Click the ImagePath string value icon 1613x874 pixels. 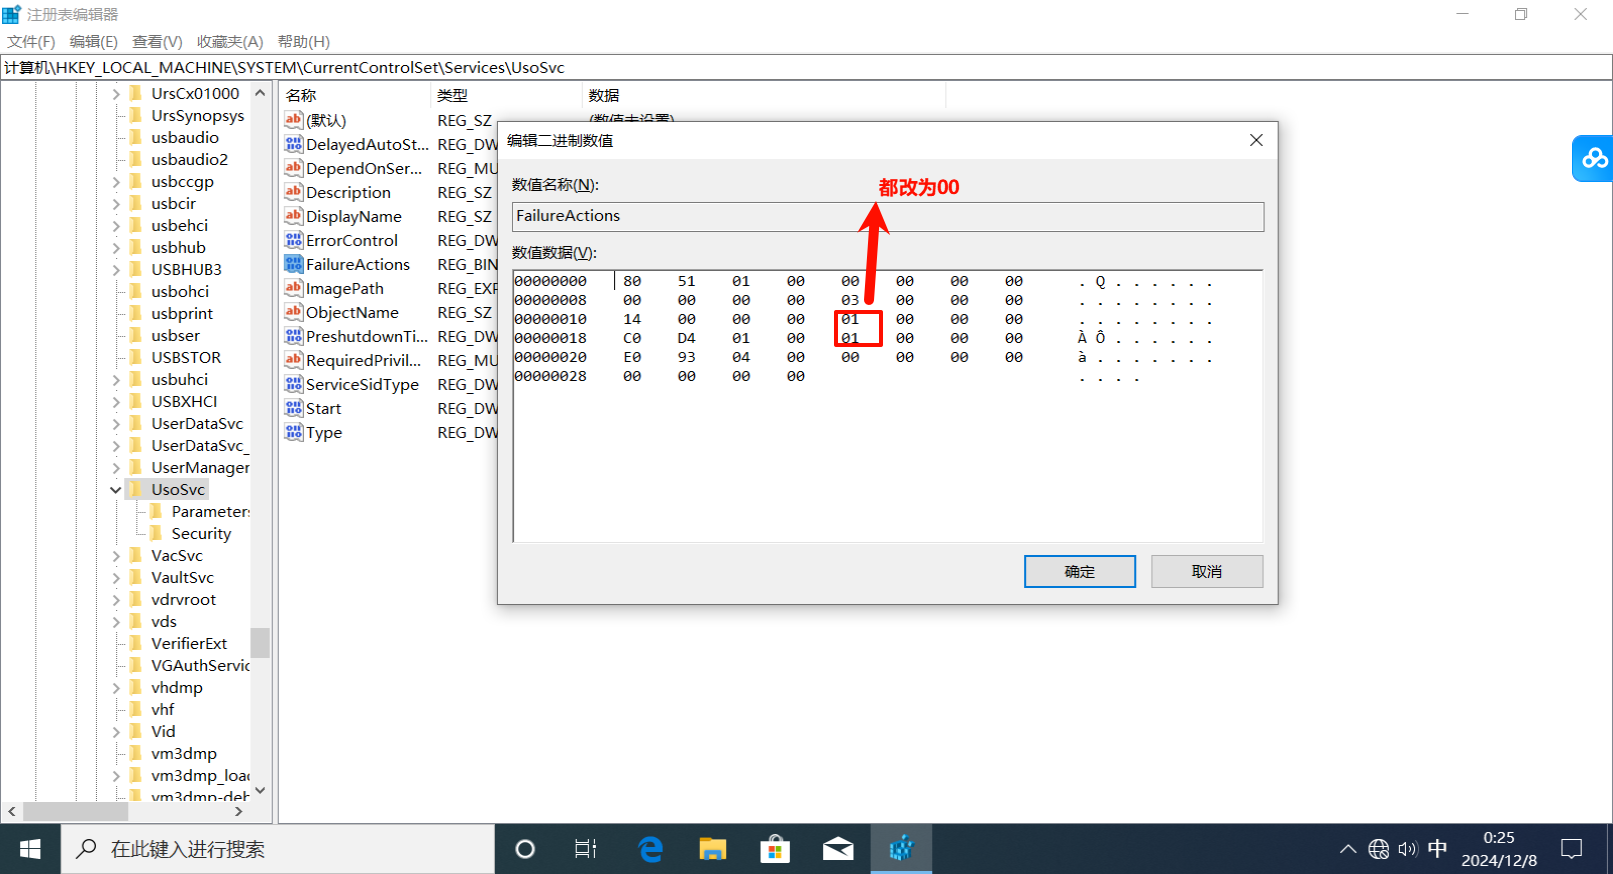[x=293, y=288]
